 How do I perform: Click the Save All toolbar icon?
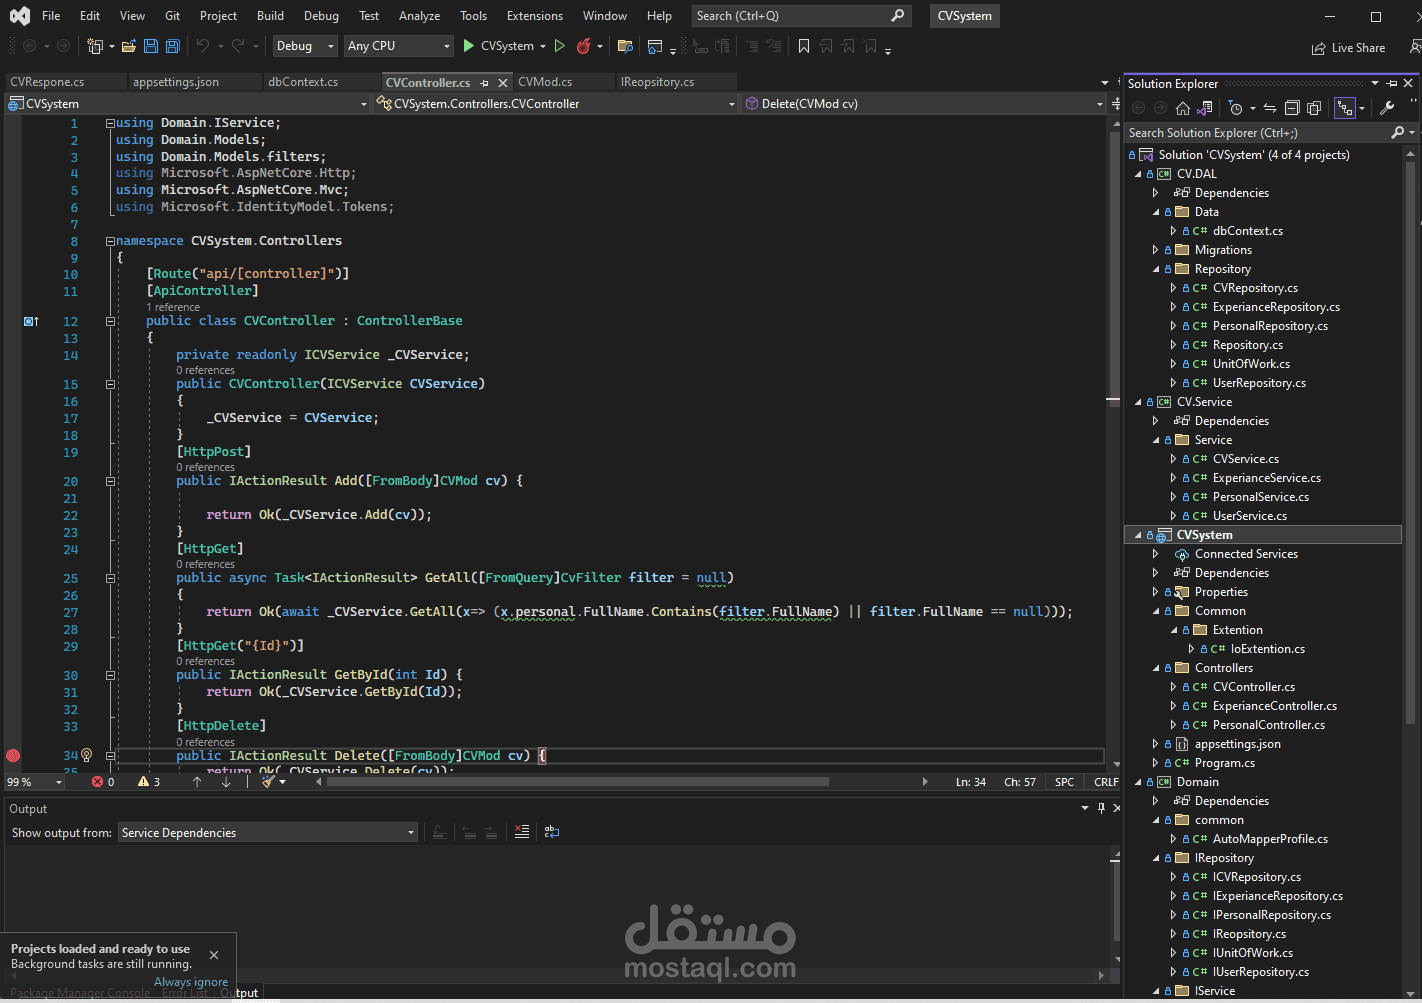click(x=172, y=46)
